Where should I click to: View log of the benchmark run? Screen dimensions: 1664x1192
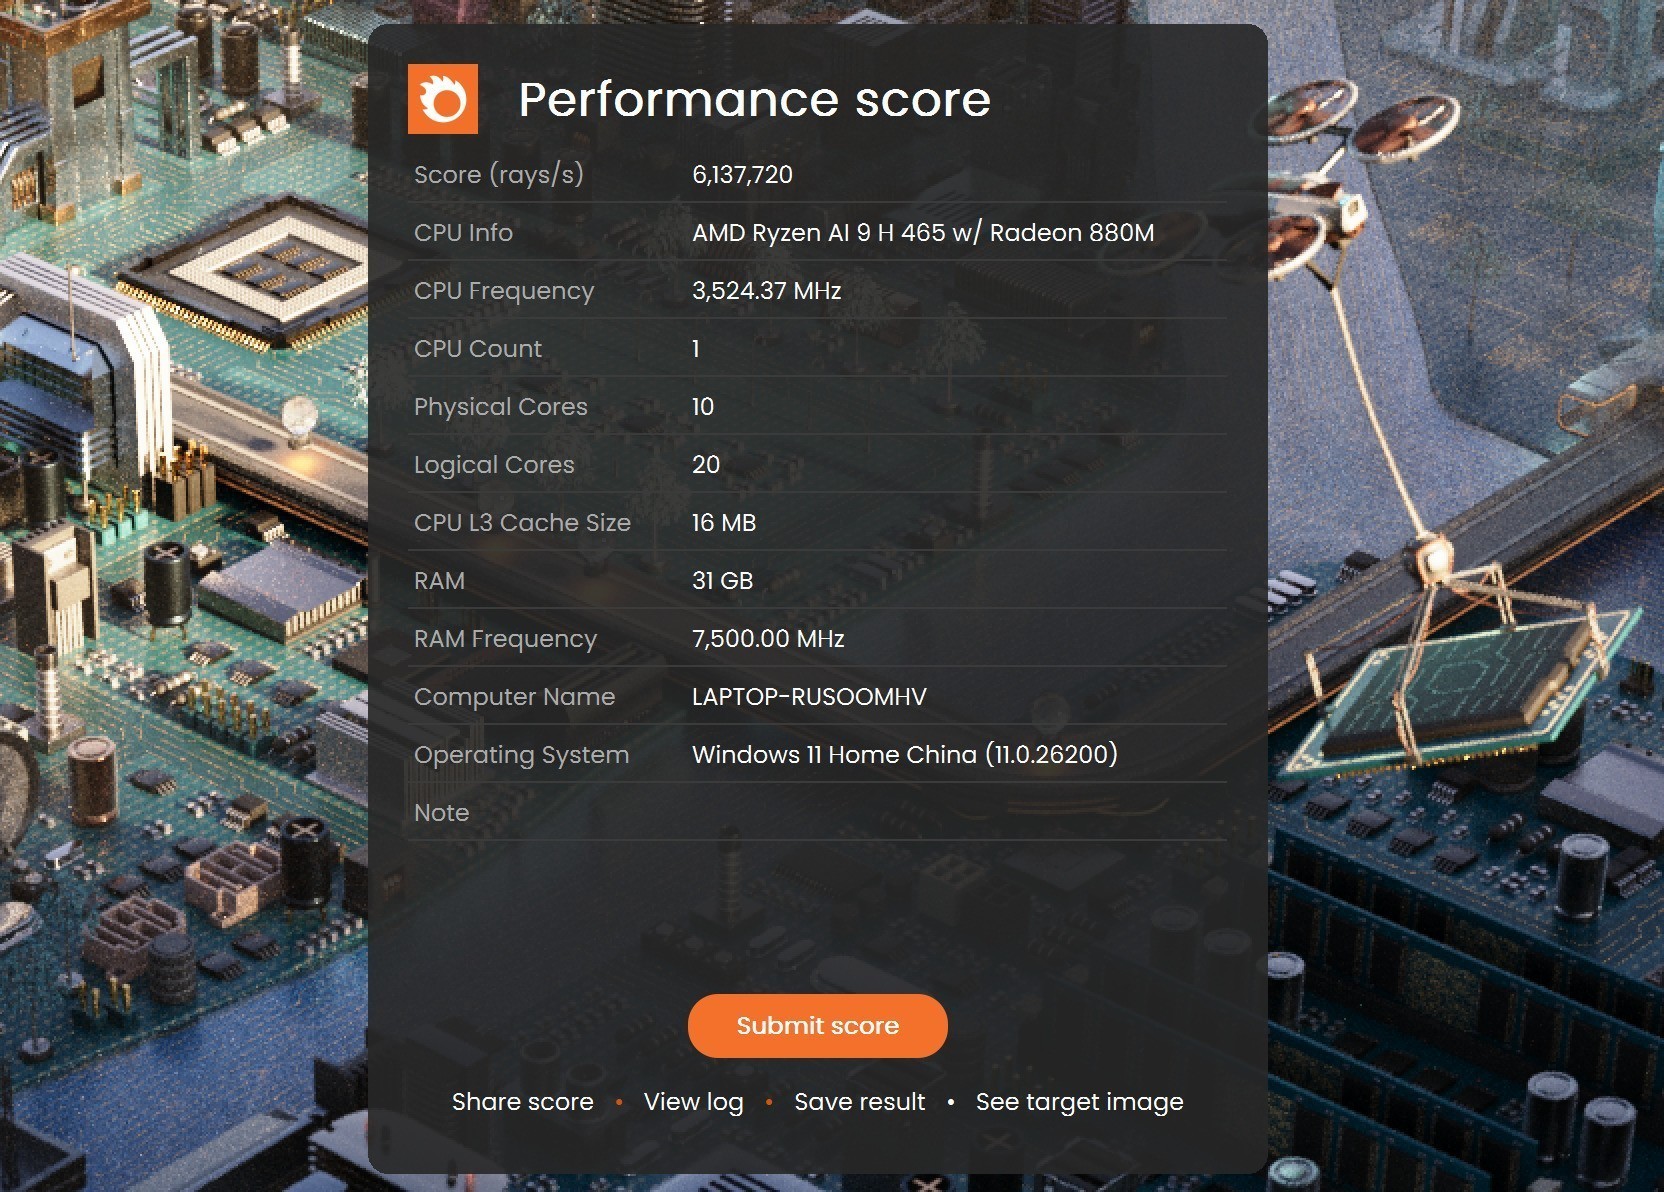694,1101
